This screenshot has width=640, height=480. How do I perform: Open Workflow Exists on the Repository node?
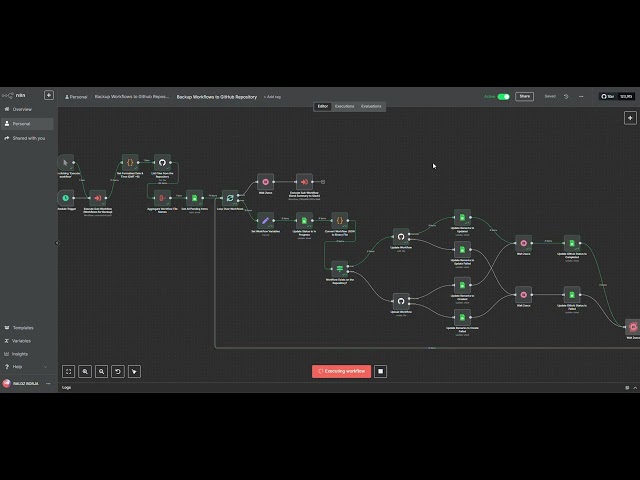click(x=340, y=269)
